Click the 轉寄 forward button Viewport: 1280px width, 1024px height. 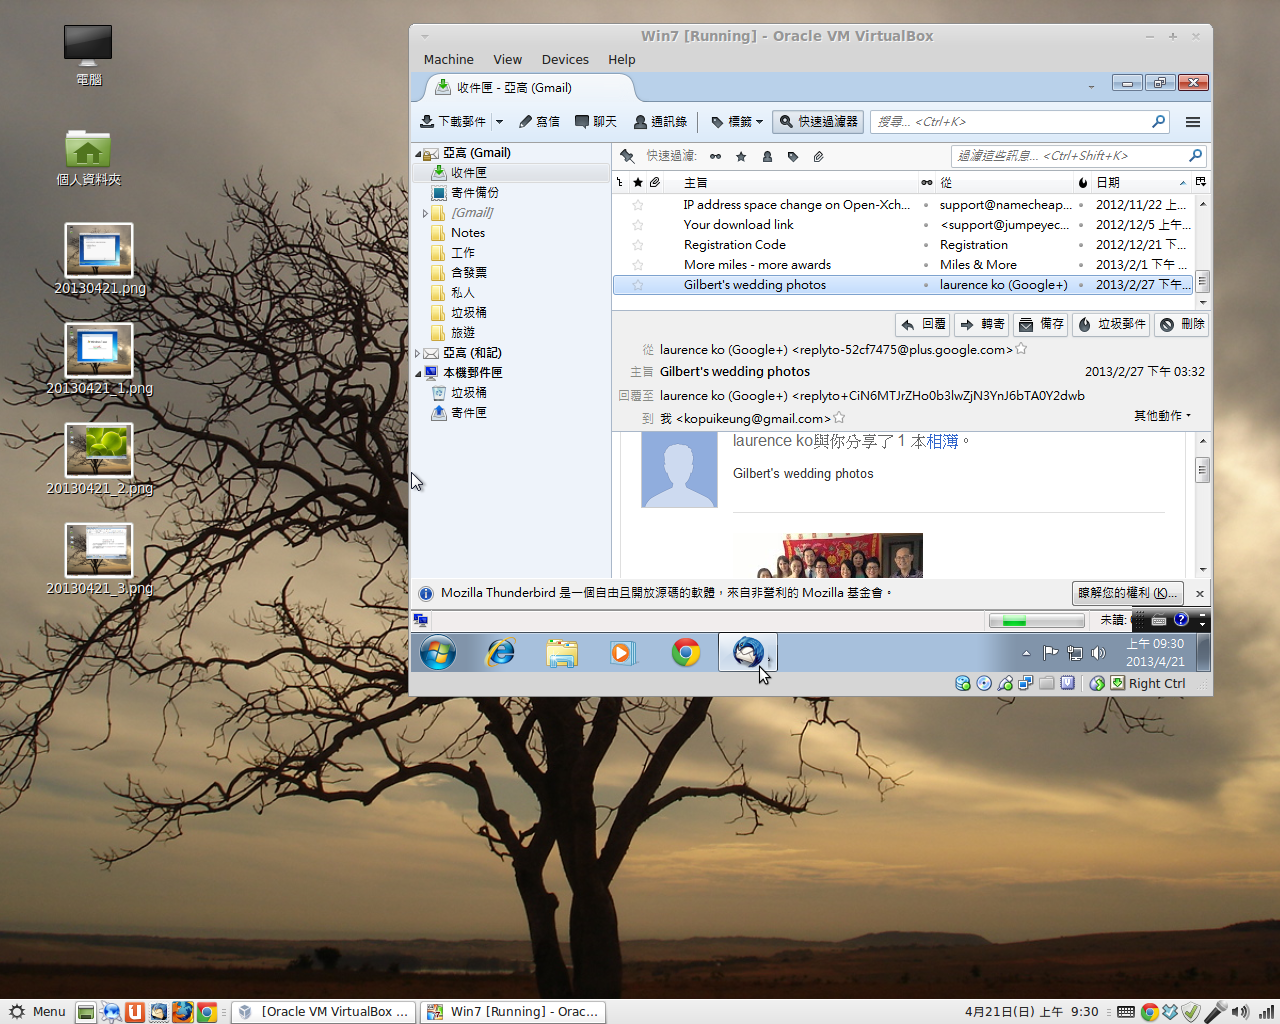click(983, 324)
